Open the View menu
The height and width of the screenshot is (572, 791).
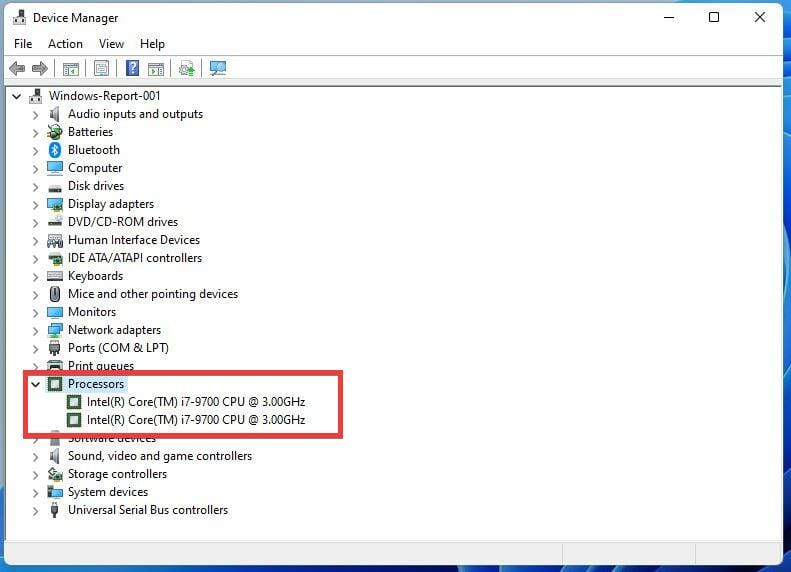click(111, 44)
